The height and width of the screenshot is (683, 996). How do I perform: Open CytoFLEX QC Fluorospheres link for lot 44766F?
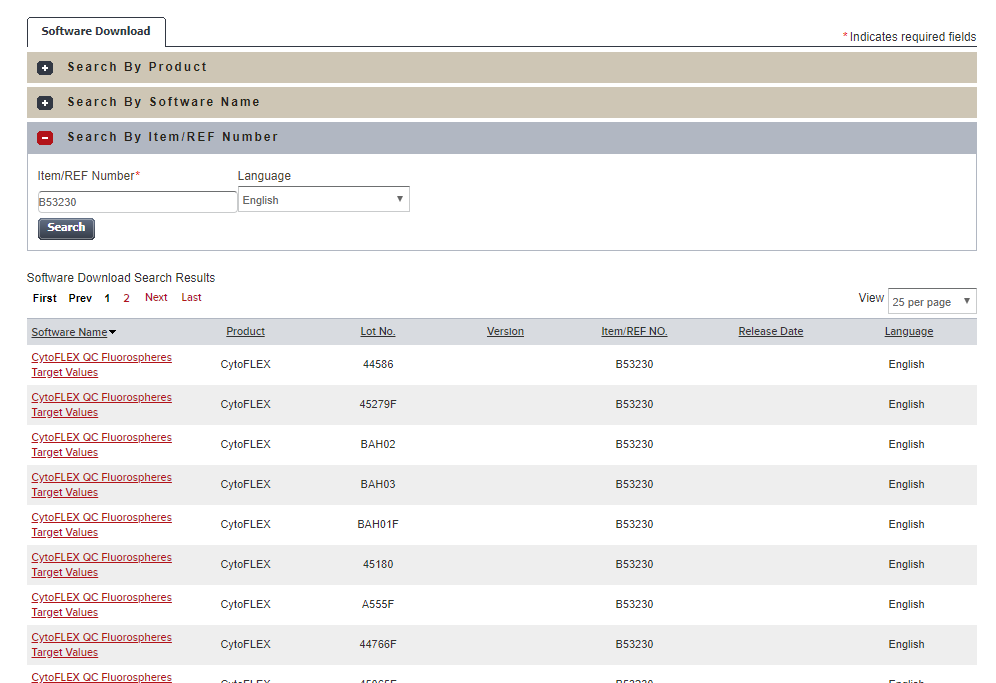(x=102, y=645)
